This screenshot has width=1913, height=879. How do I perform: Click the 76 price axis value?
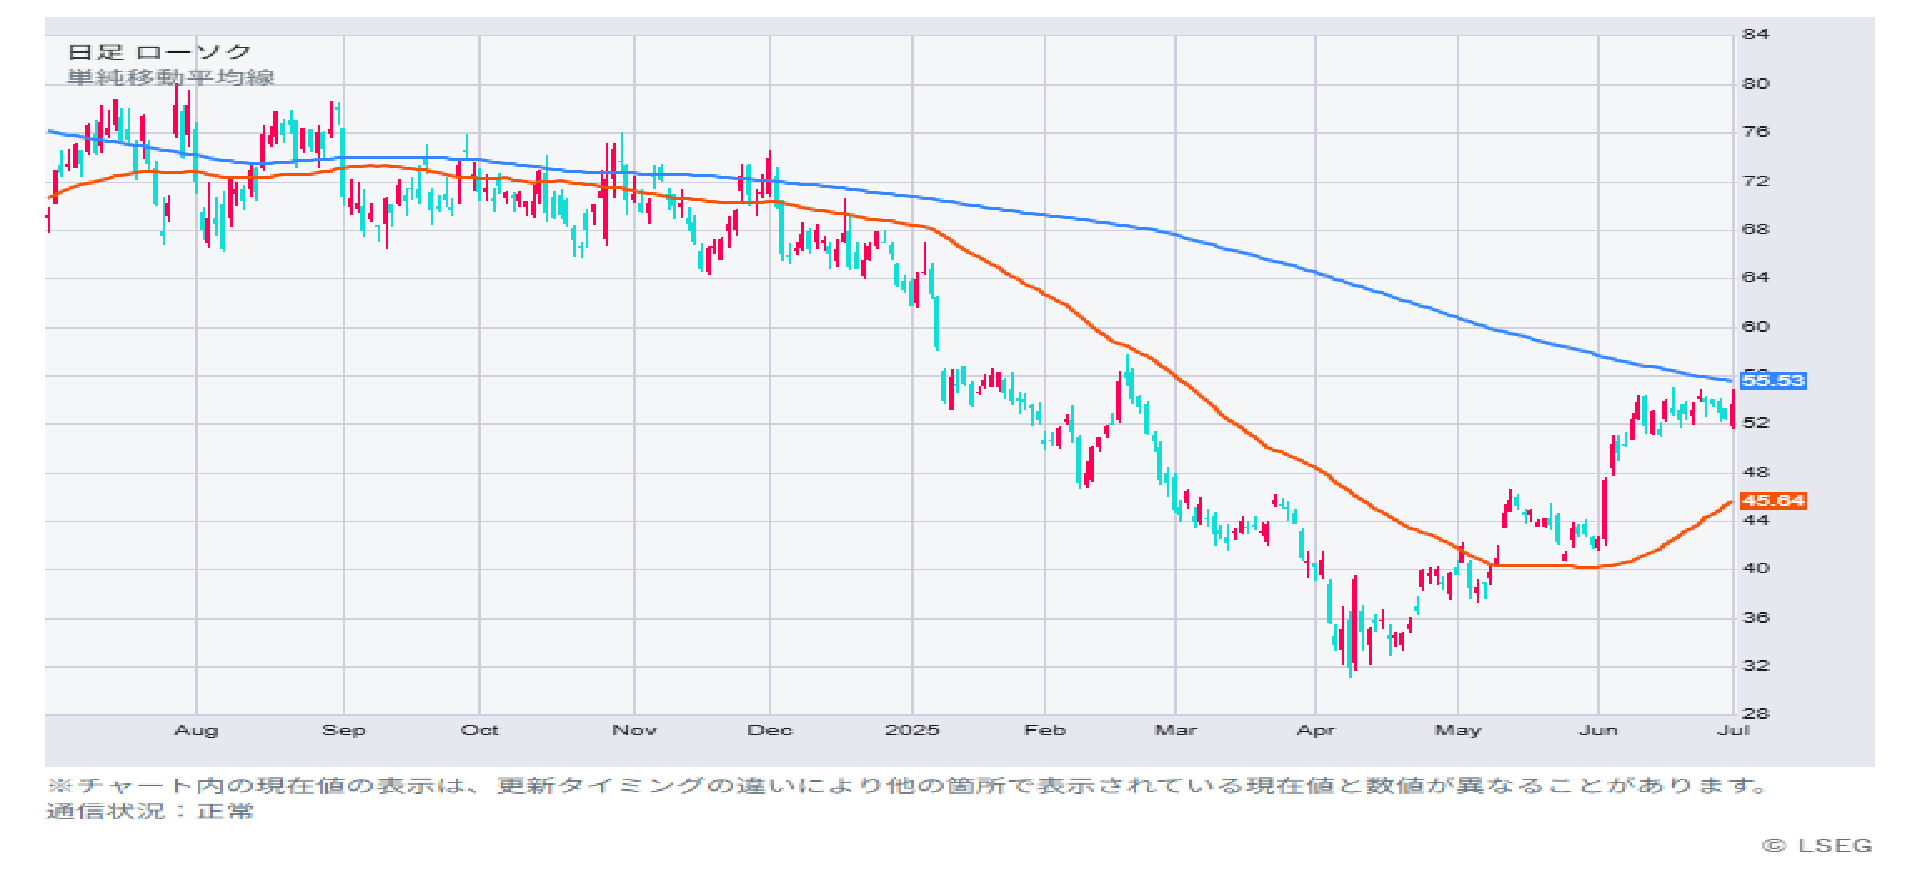[x=1756, y=131]
